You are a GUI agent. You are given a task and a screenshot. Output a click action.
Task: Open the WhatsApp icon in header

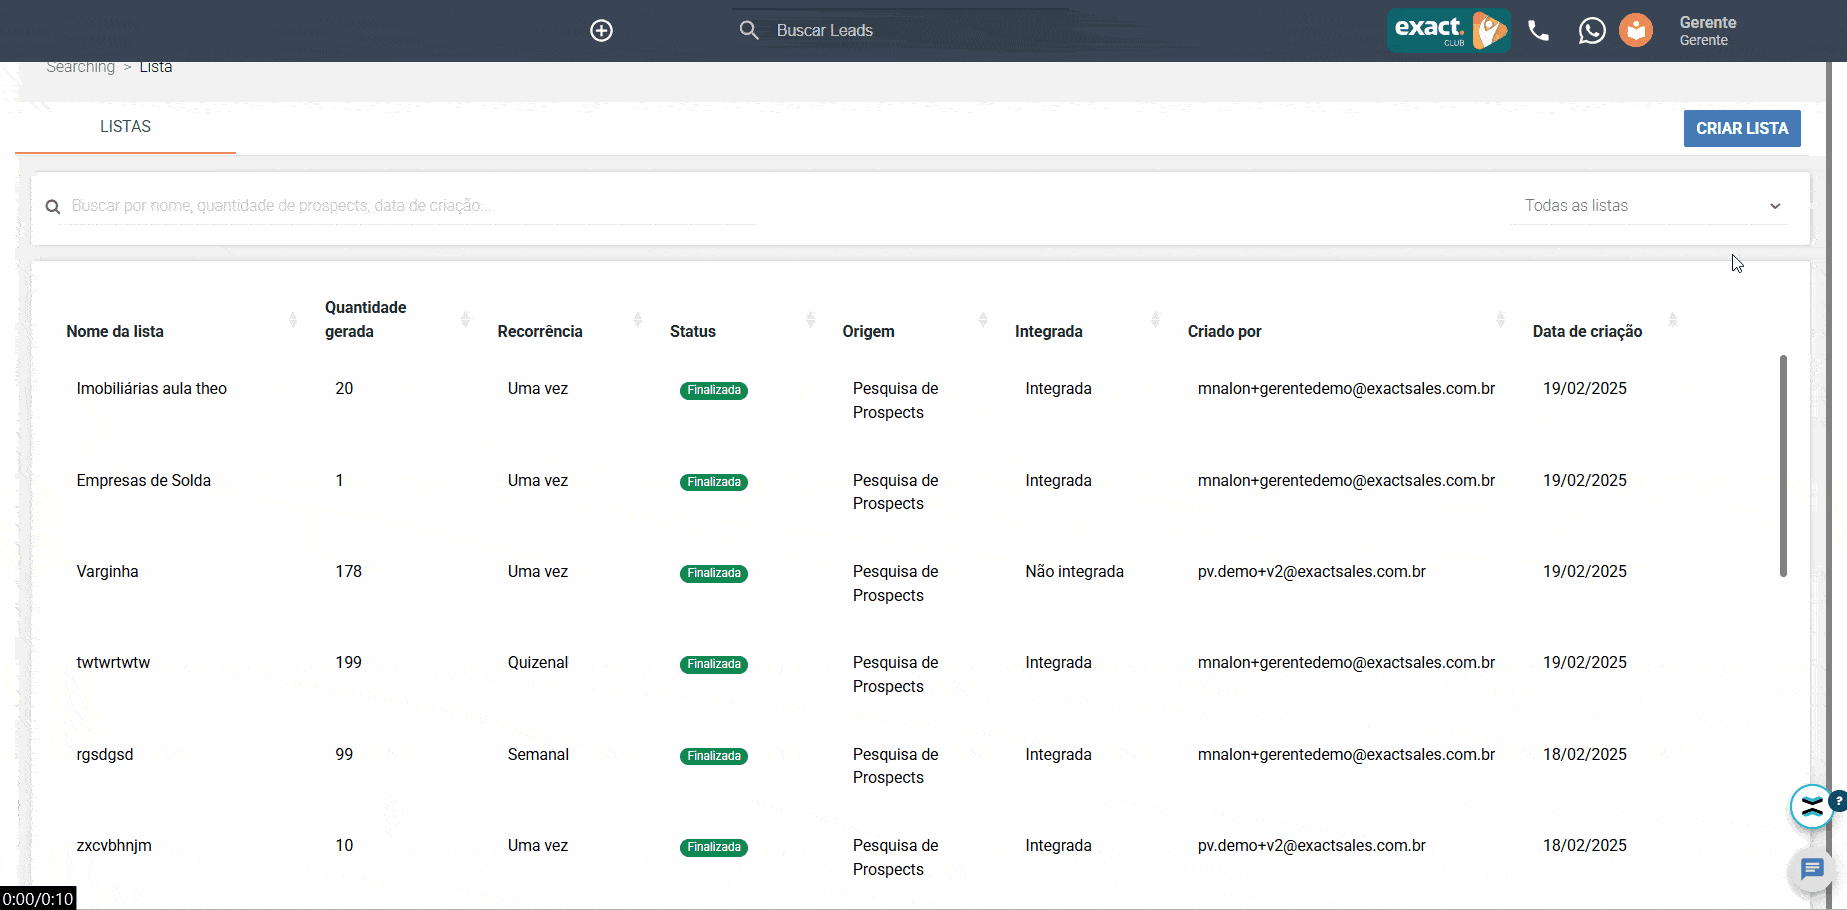(1592, 31)
